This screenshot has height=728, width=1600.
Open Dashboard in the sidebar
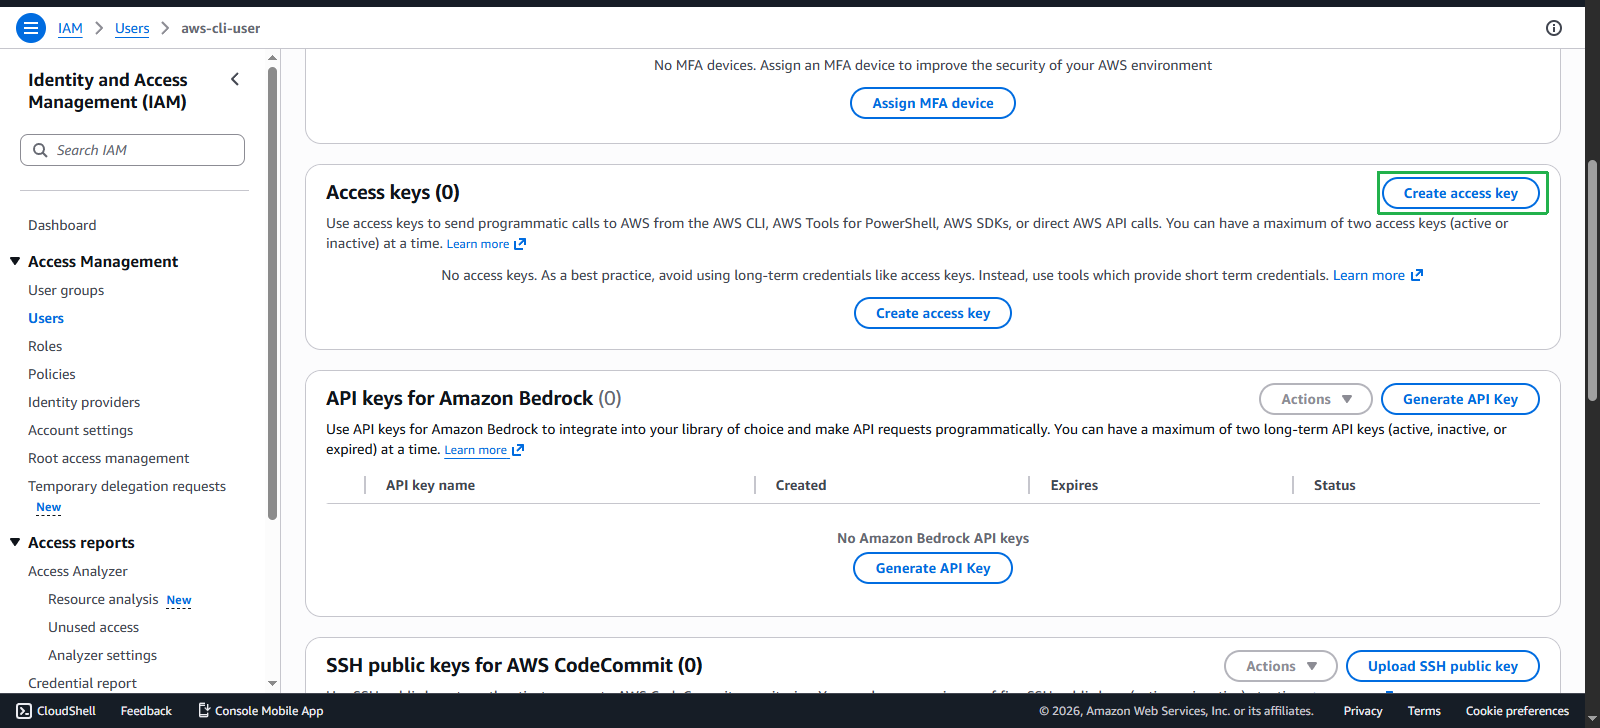click(x=62, y=225)
